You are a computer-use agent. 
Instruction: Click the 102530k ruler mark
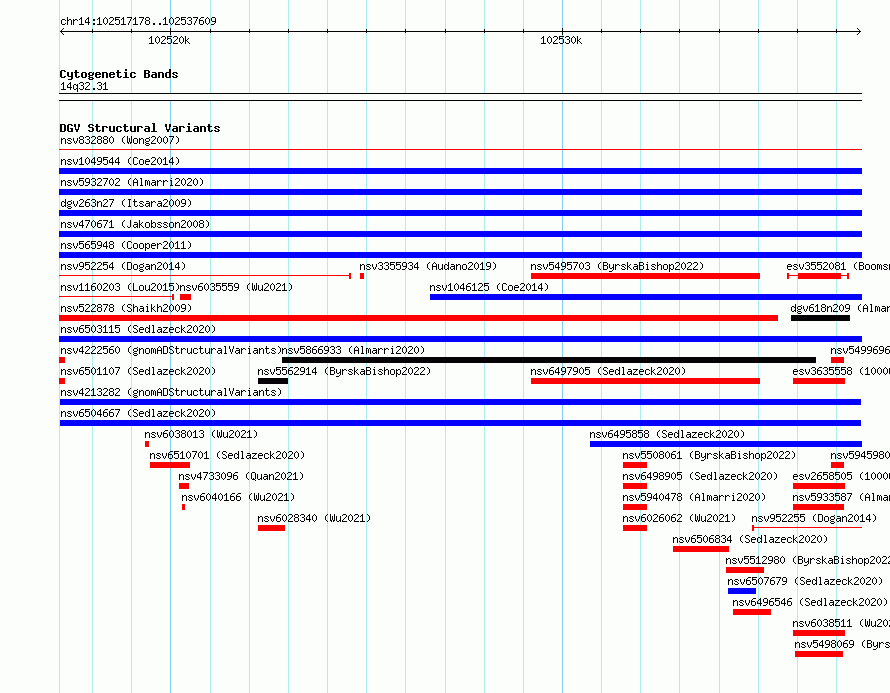pos(561,40)
